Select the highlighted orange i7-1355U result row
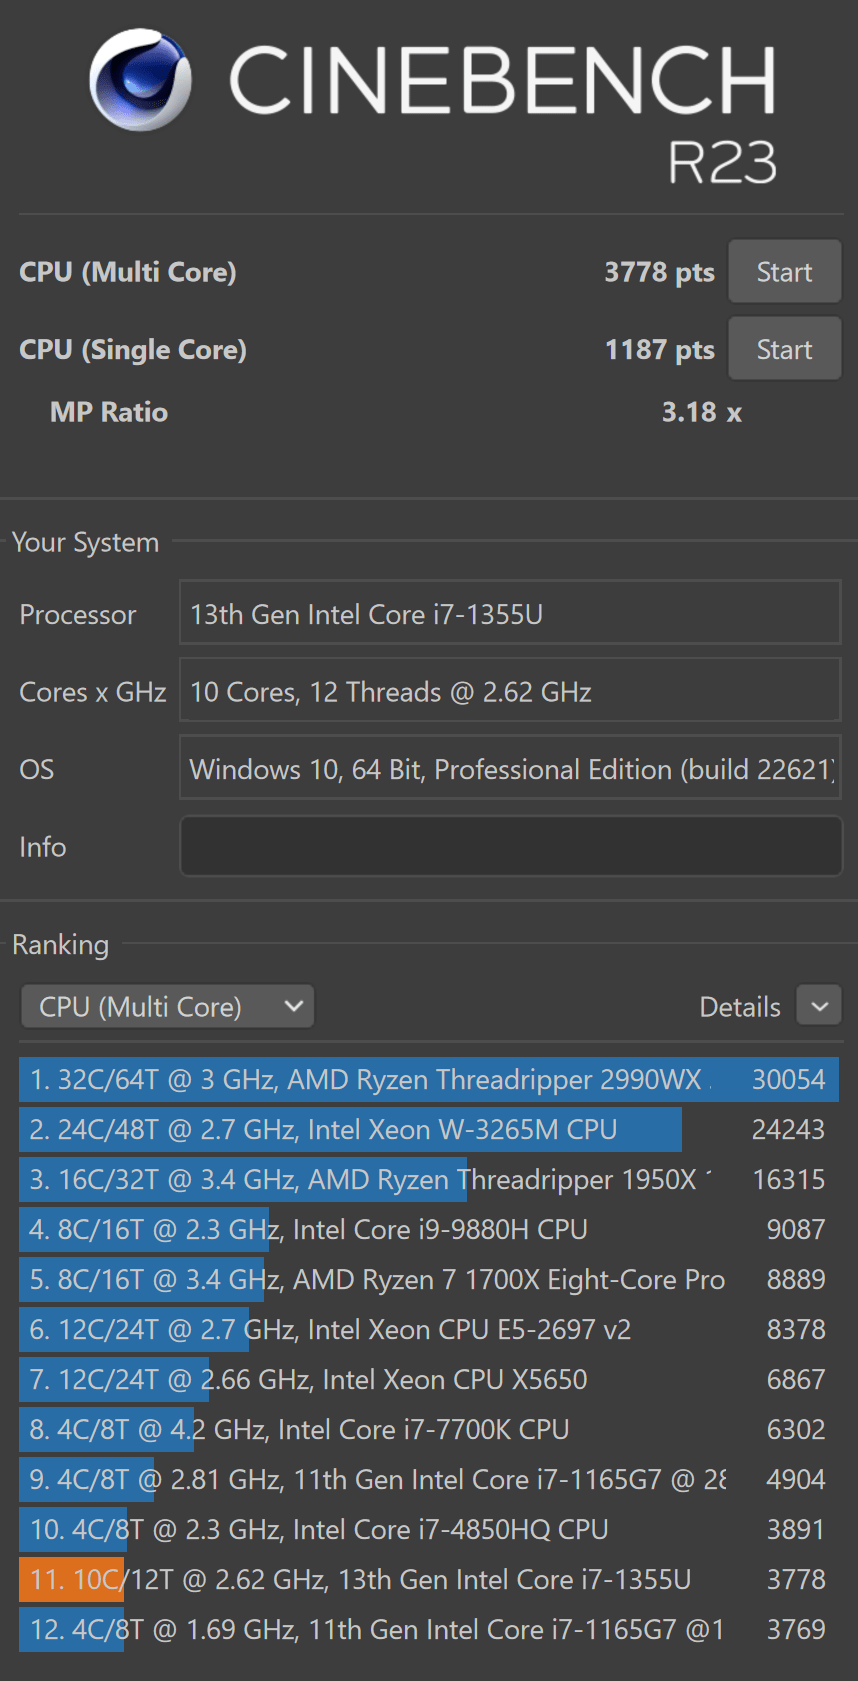This screenshot has height=1681, width=858. coord(428,1580)
